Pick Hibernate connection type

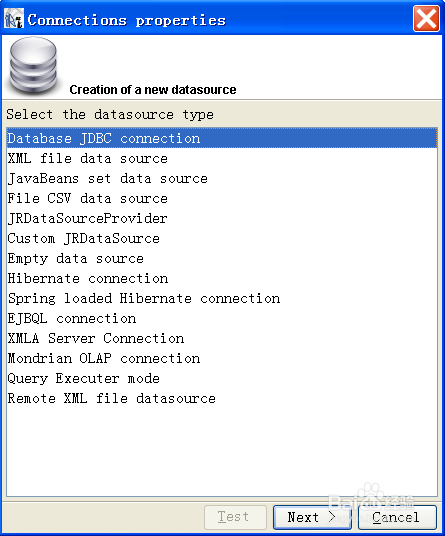pos(222,278)
